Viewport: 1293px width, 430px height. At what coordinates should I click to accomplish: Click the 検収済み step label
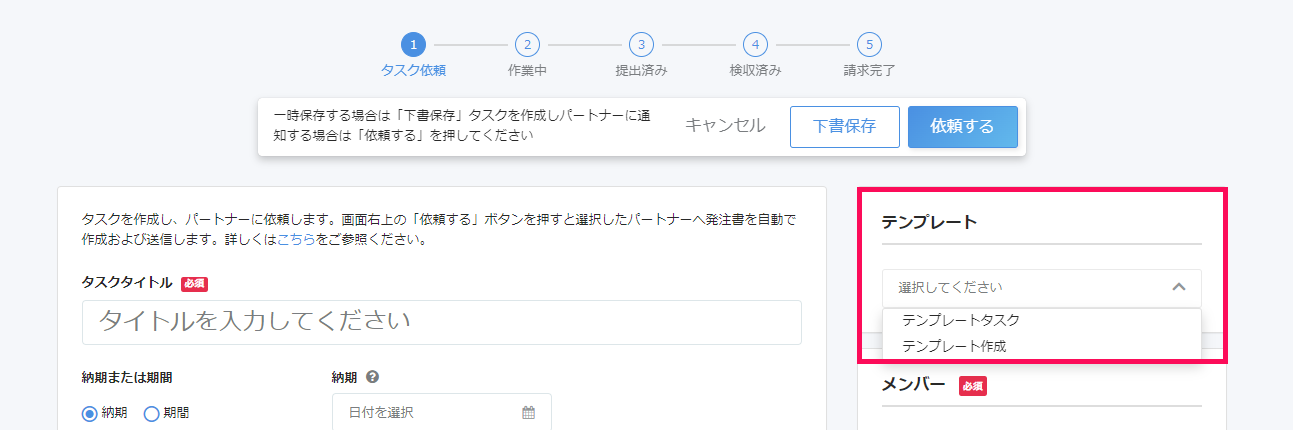(755, 71)
